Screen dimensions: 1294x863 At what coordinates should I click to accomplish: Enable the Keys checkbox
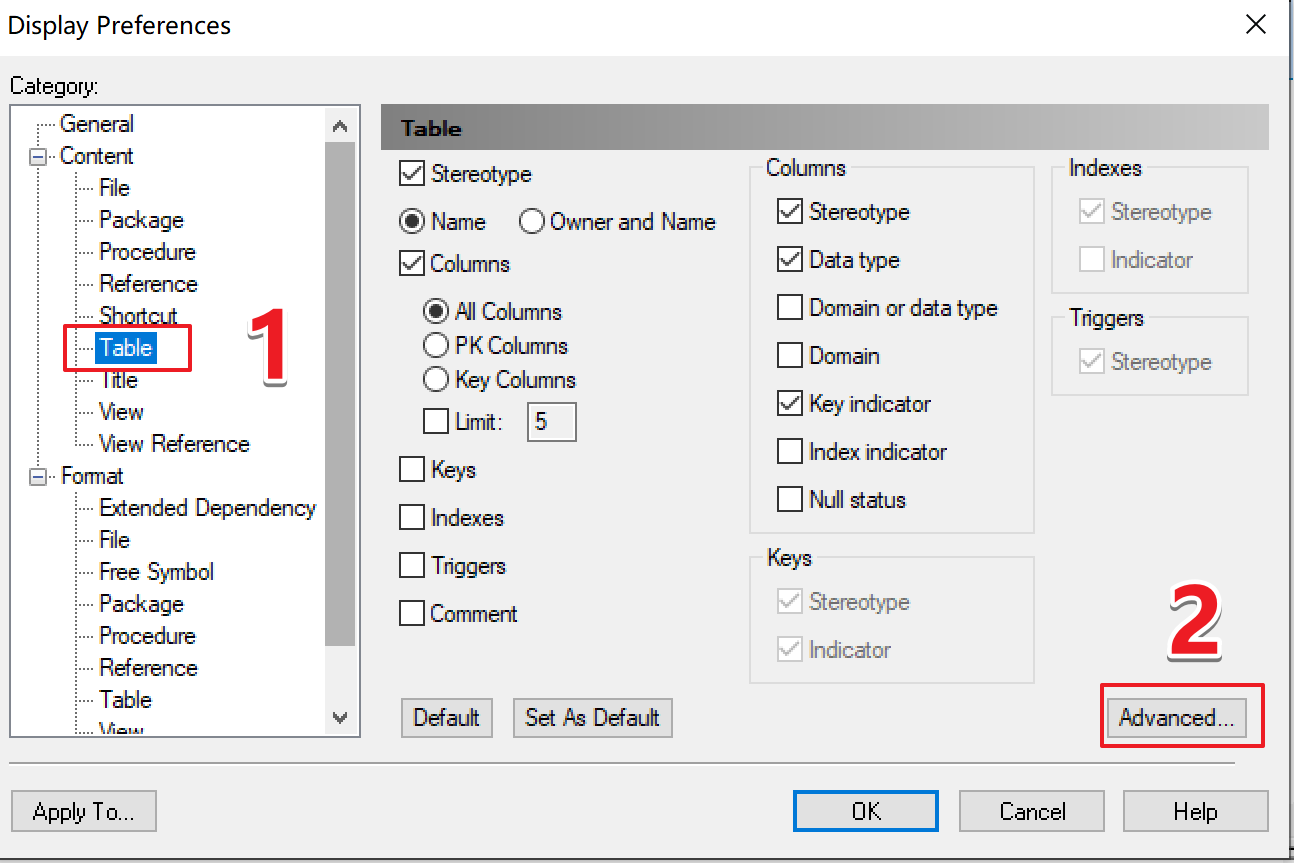(413, 469)
